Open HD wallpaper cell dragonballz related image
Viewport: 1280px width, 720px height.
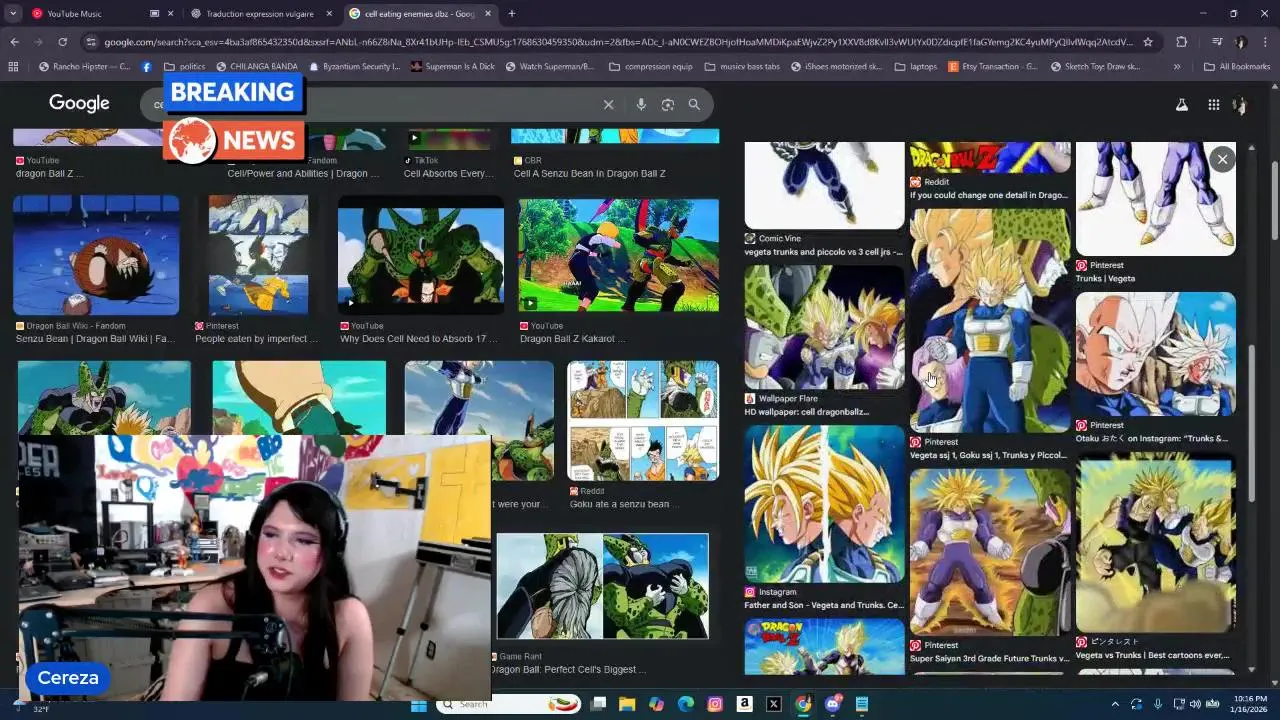point(824,328)
